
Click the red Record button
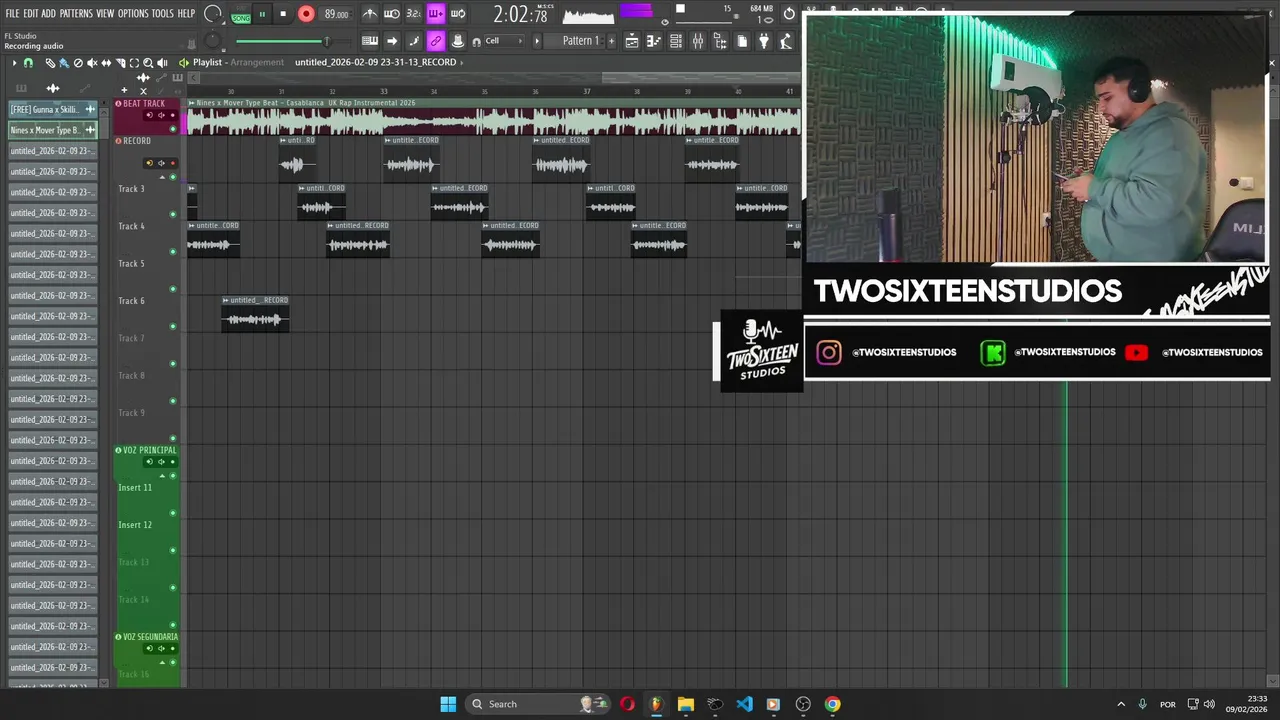coord(306,14)
